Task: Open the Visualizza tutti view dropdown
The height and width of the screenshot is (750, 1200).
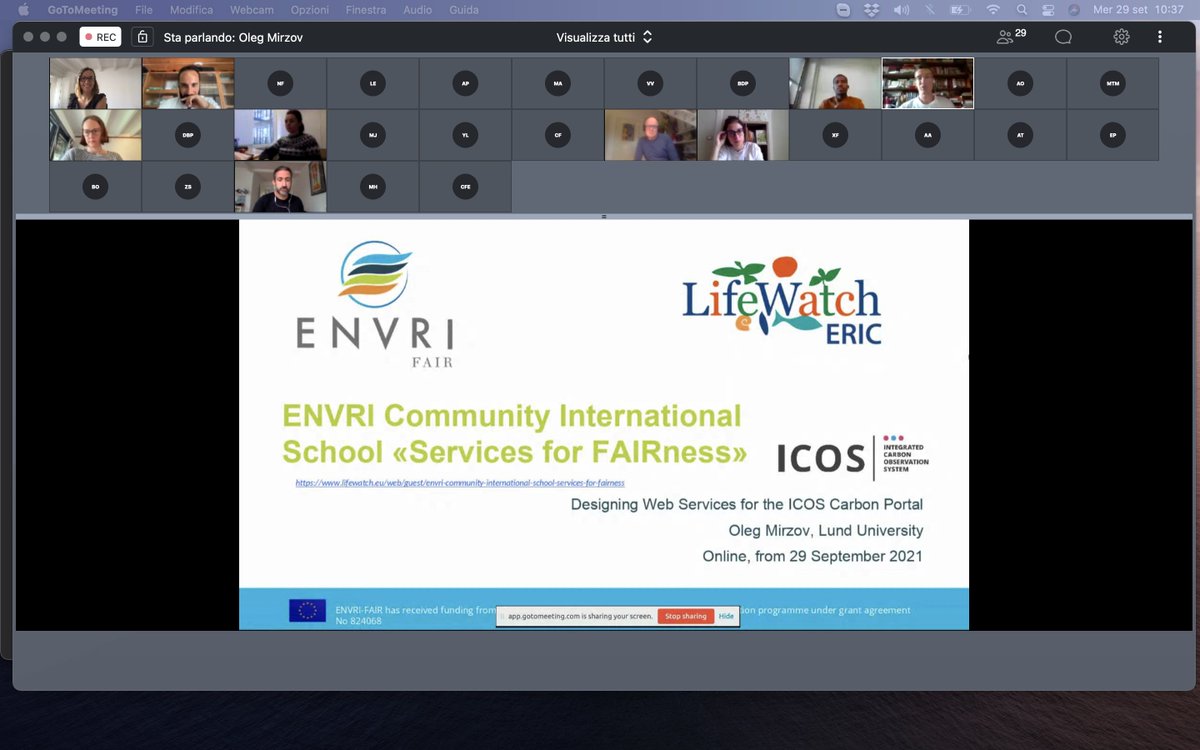Action: coord(604,37)
